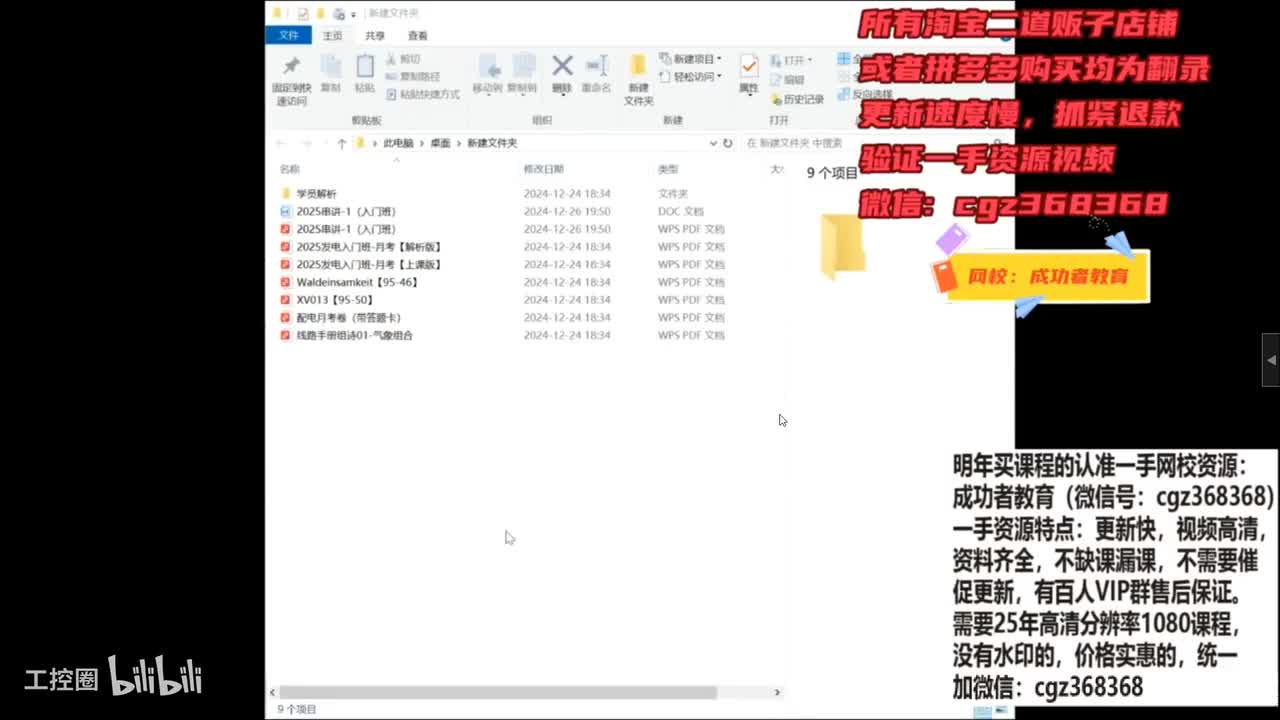This screenshot has width=1280, height=720.
Task: Open 属性 (properties) in ribbon
Action: point(748,74)
